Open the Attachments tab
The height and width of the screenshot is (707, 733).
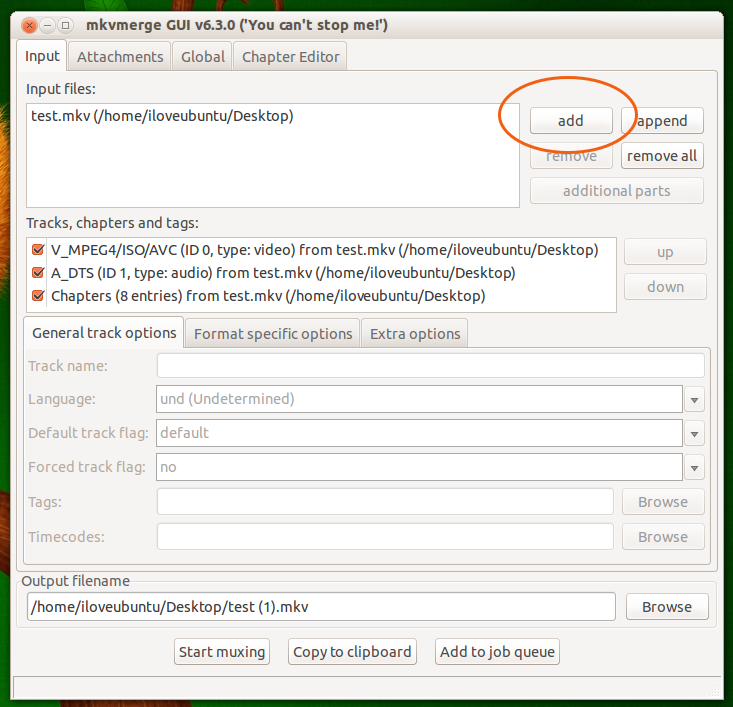pyautogui.click(x=120, y=57)
